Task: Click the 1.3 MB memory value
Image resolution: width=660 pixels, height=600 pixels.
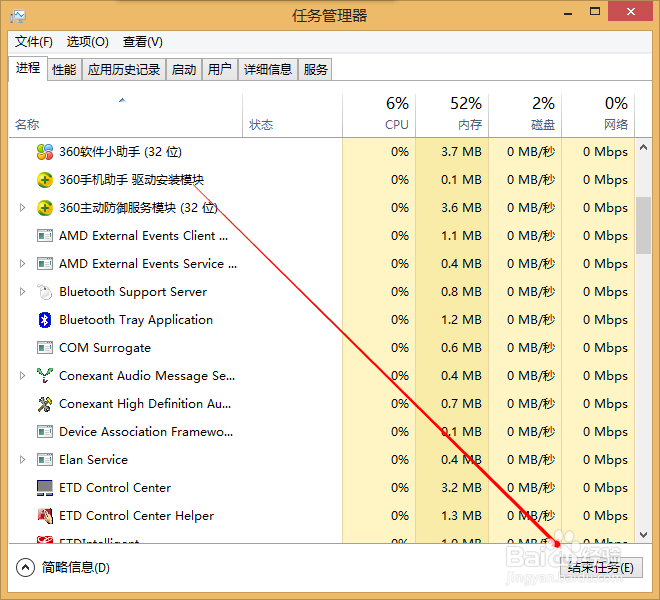Action: [461, 516]
